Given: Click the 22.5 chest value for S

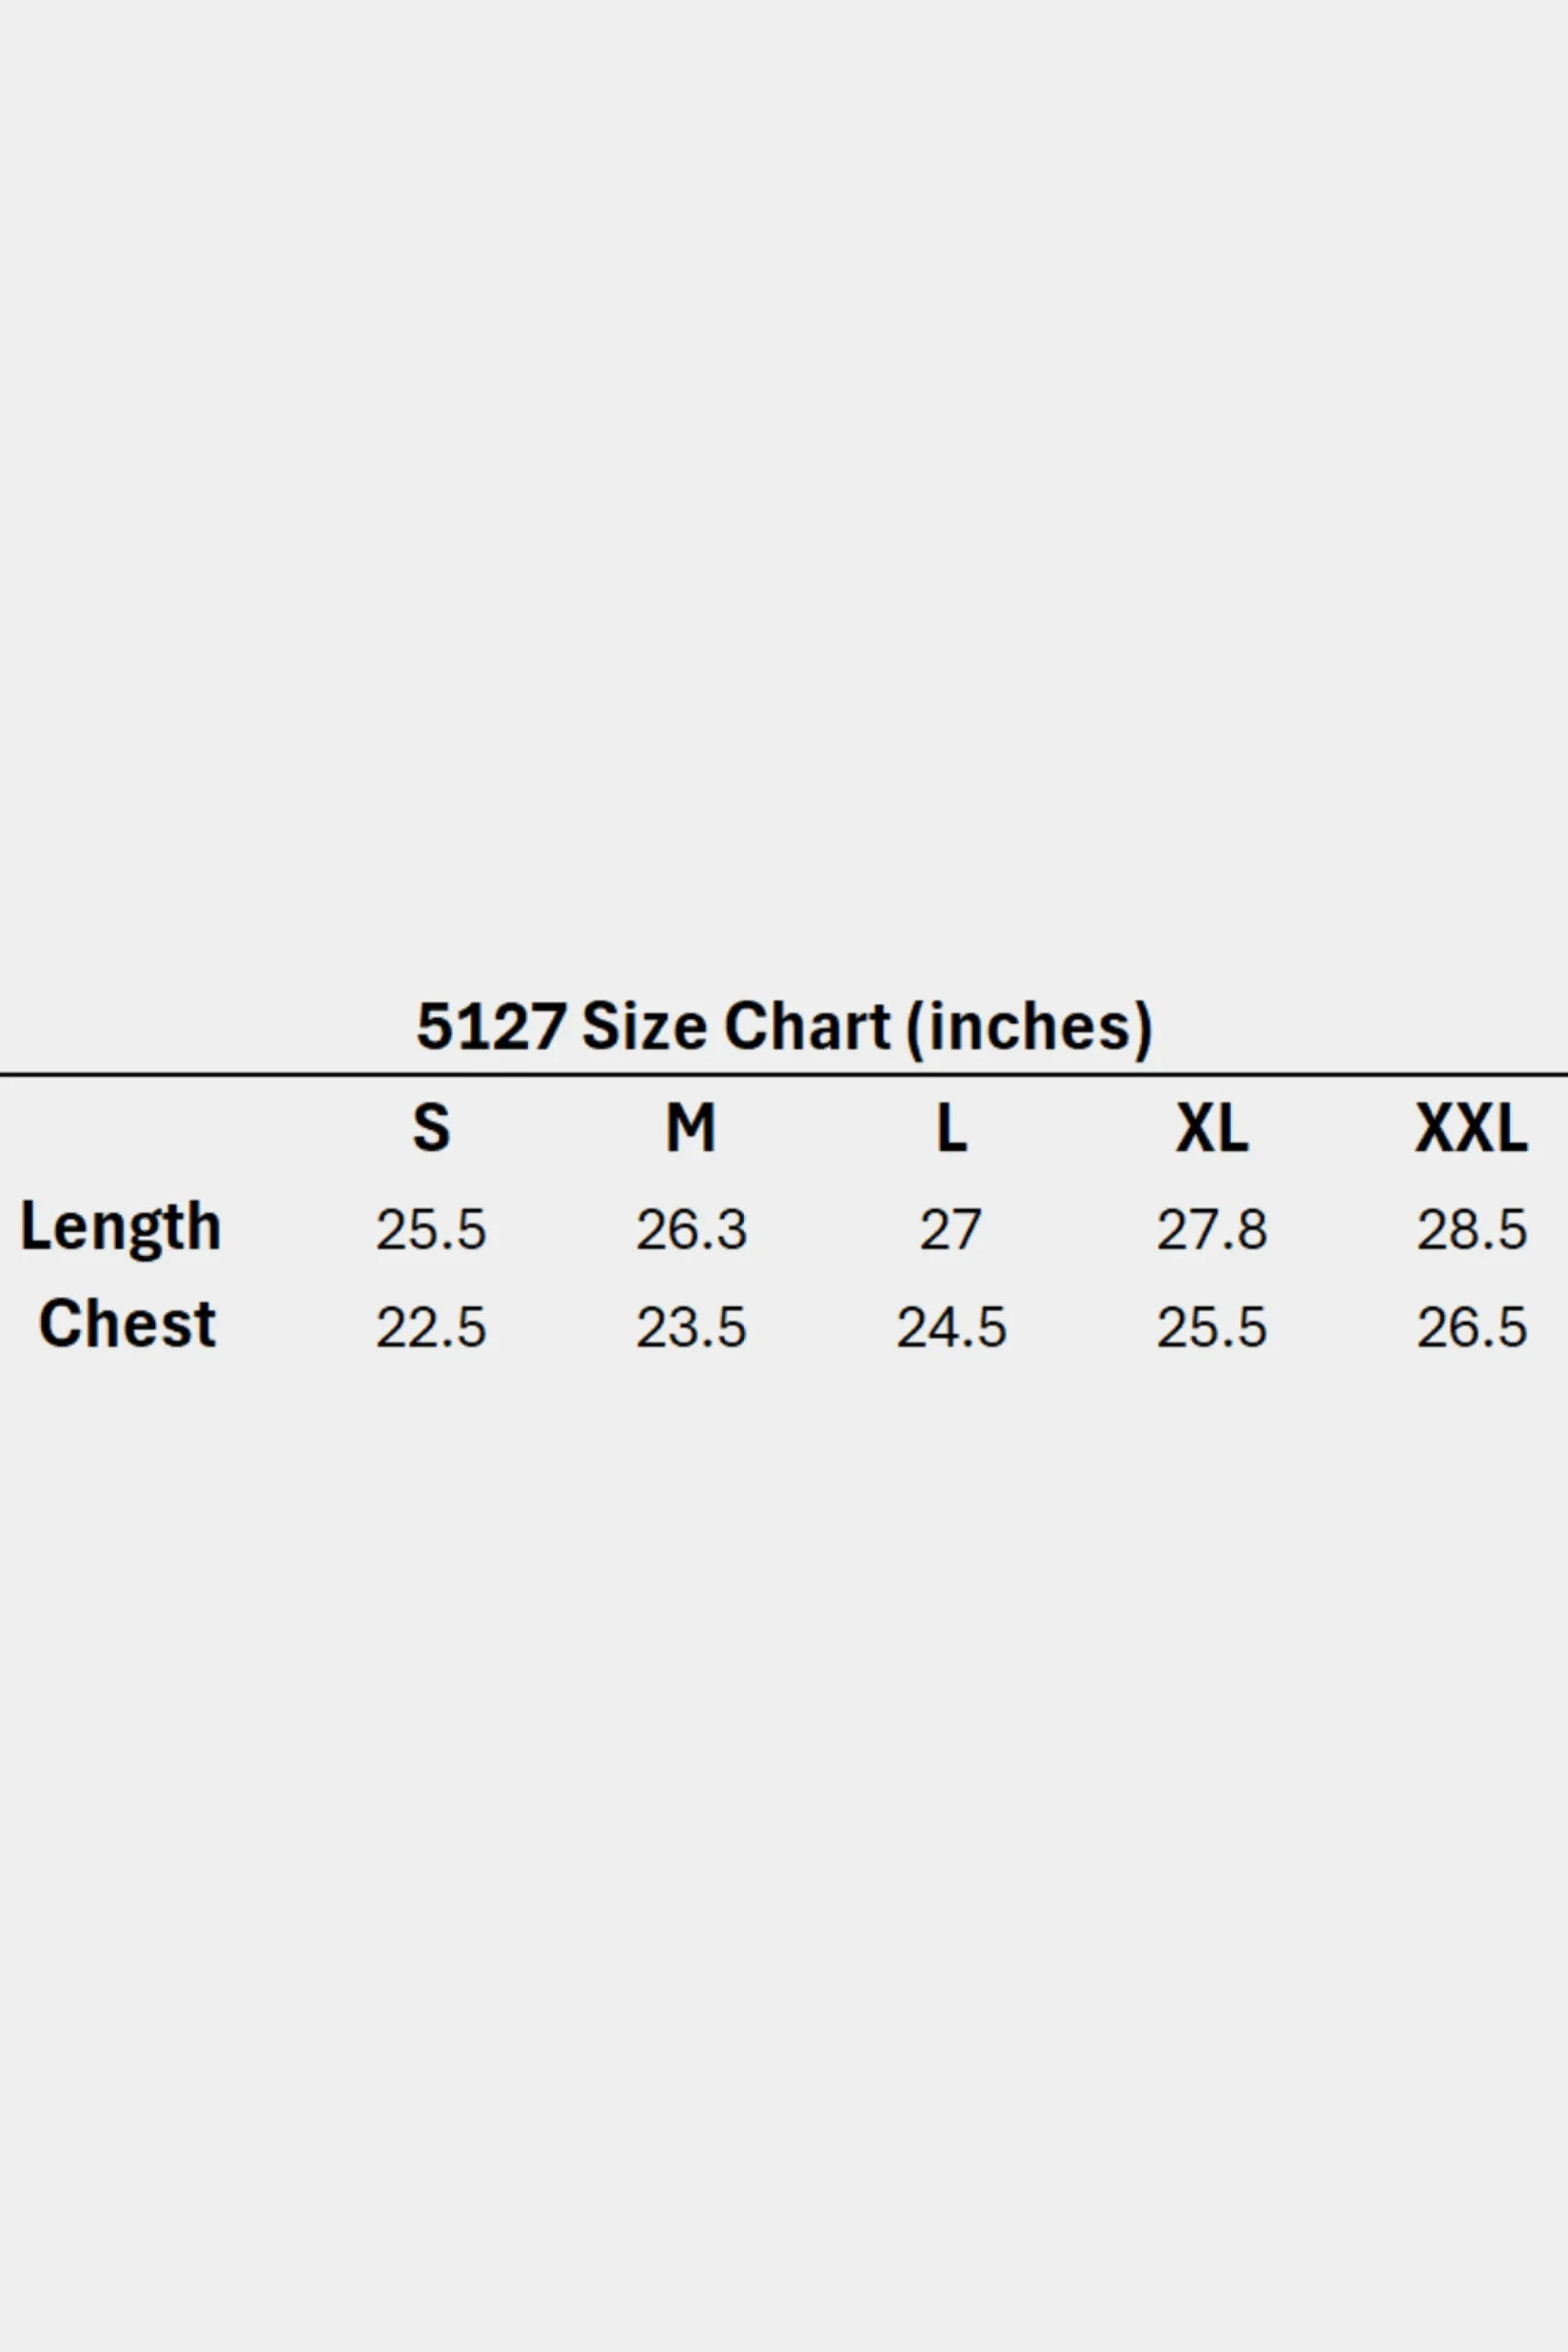Looking at the screenshot, I should (x=431, y=1327).
